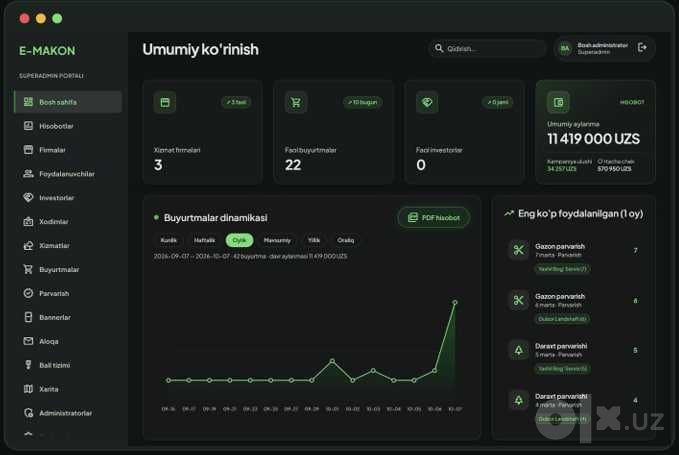Image resolution: width=679 pixels, height=455 pixels.
Task: Click scissors icon of second Gazon parvarish
Action: pos(519,300)
